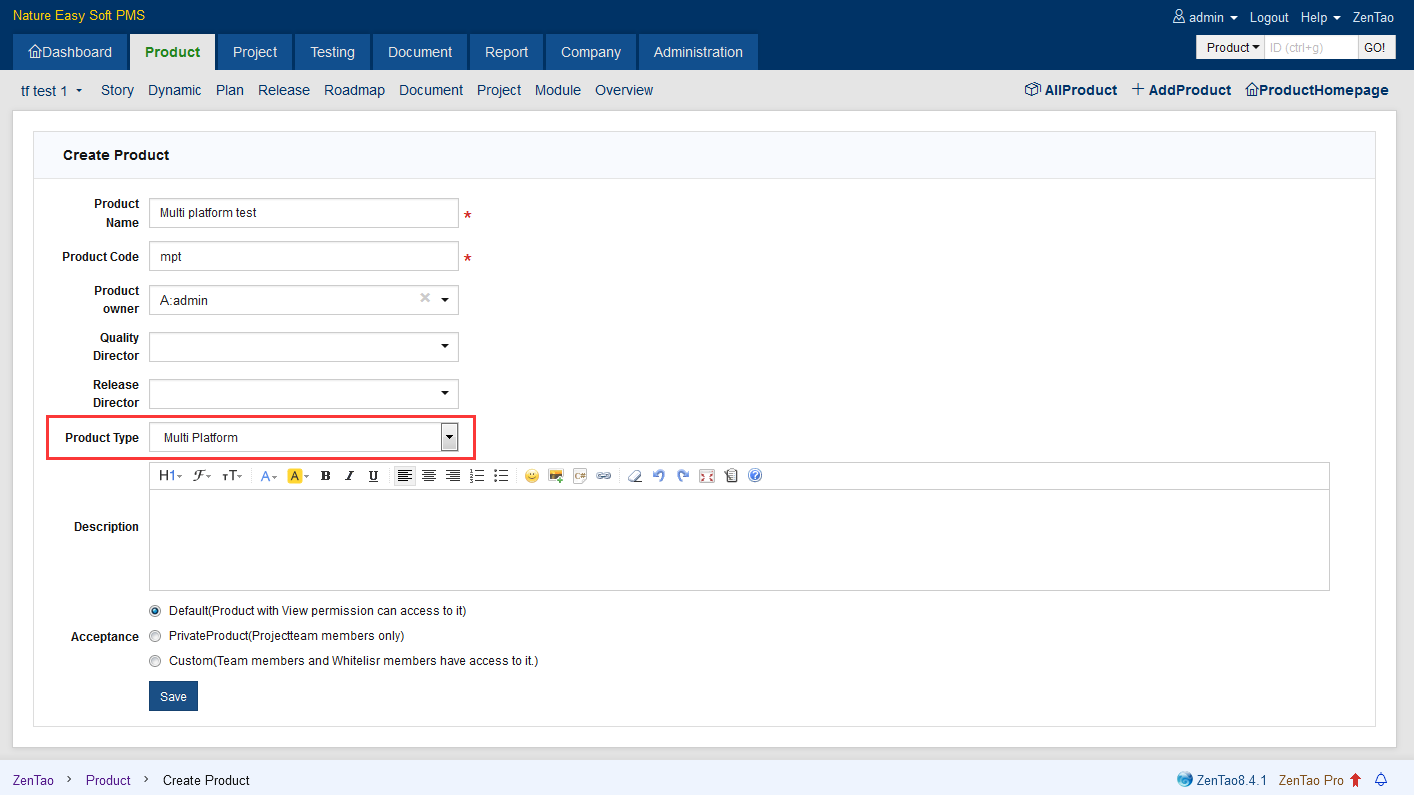Viewport: 1414px width, 795px height.
Task: Open the Product Type dropdown
Action: (x=303, y=437)
